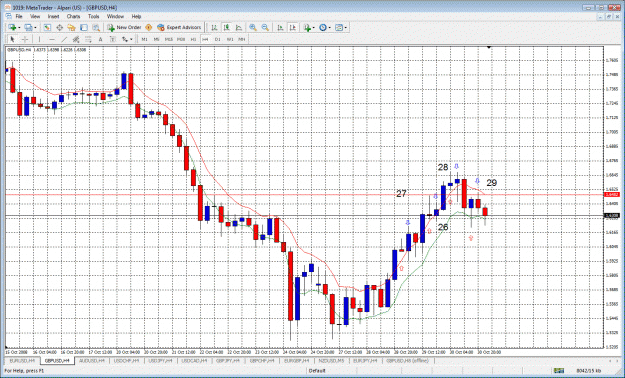The height and width of the screenshot is (378, 625).
Task: Open the Indicators list icon
Action: click(x=307, y=28)
